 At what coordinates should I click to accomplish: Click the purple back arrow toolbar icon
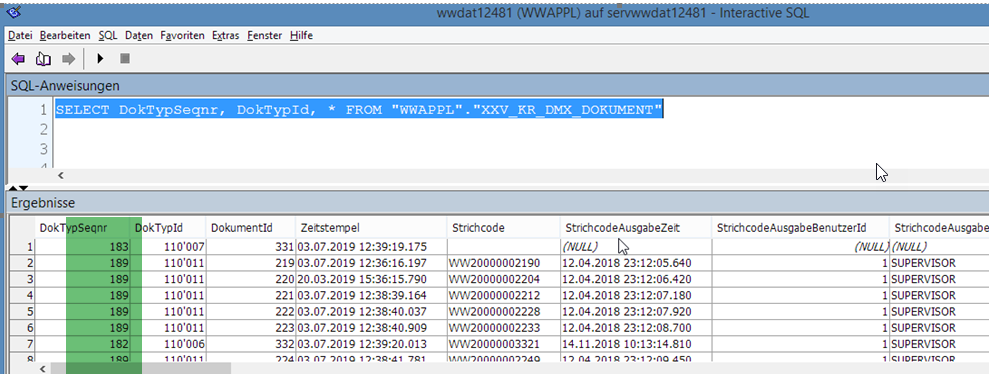point(18,59)
